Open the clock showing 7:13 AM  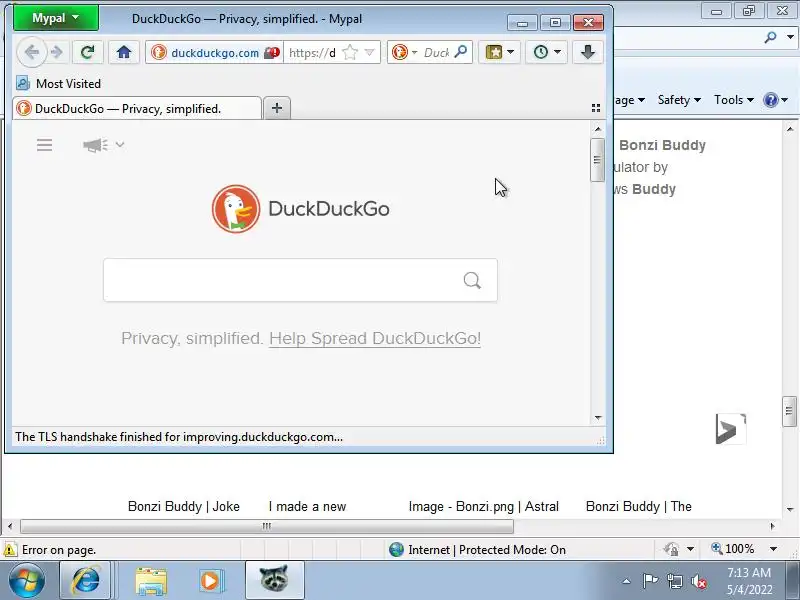[x=749, y=581]
